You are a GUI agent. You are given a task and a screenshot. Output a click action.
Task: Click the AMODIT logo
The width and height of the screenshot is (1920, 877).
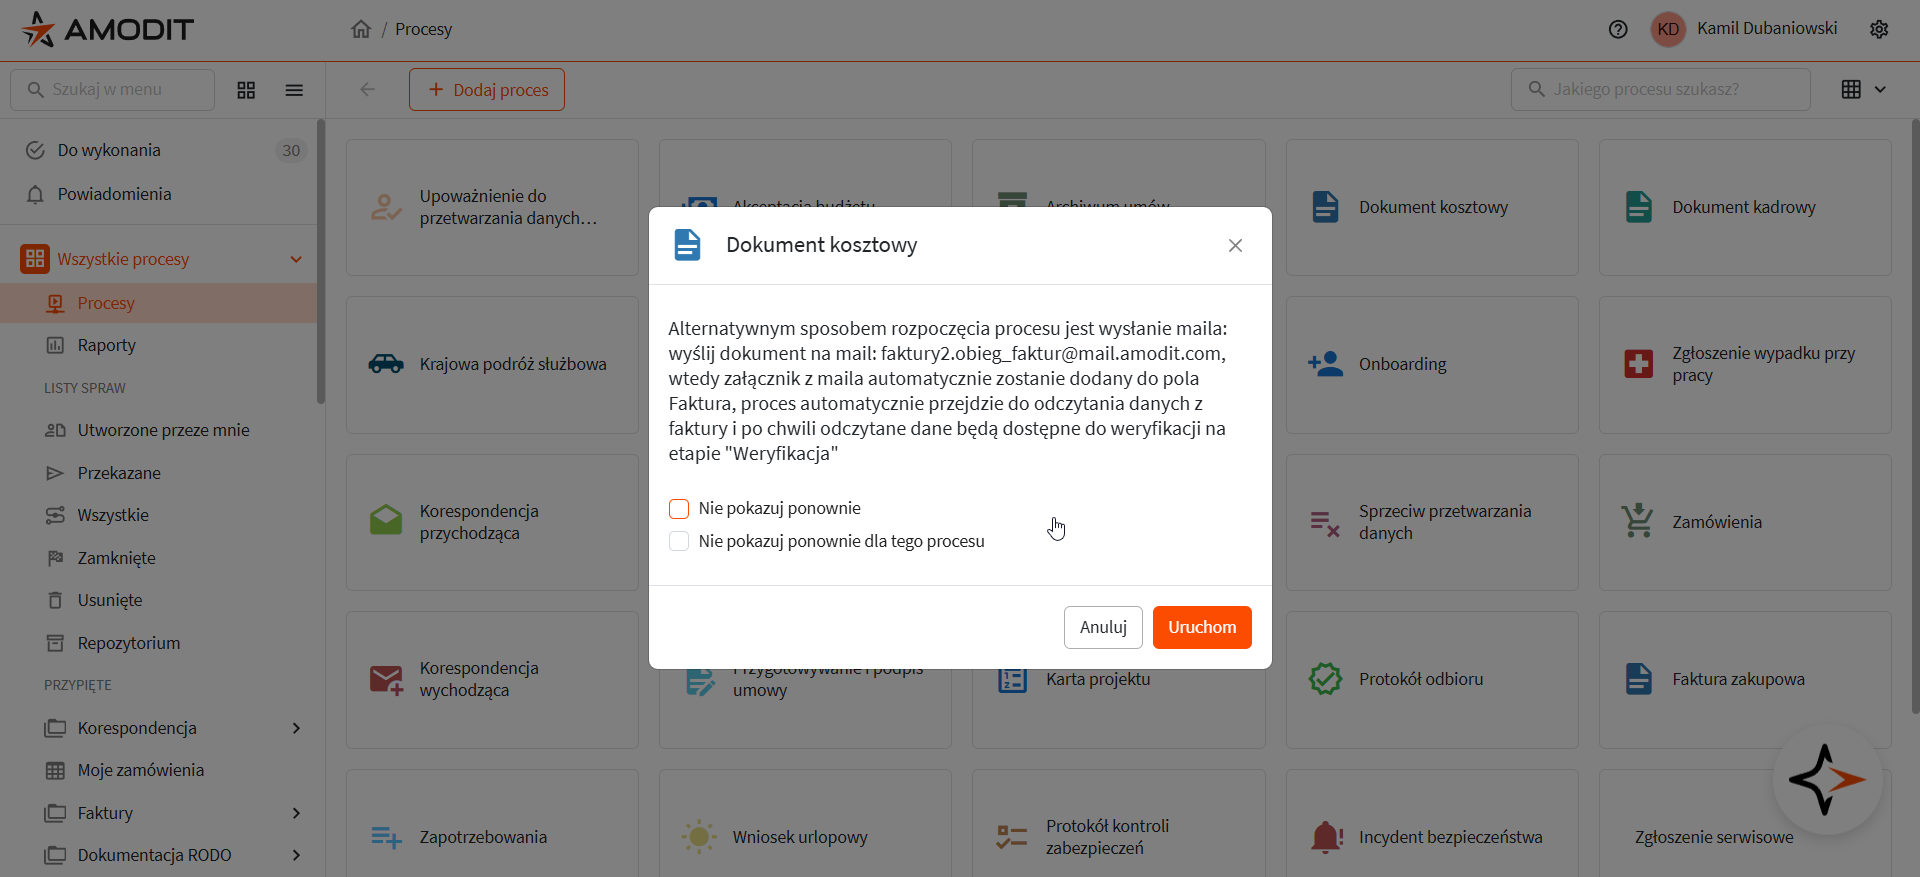pyautogui.click(x=108, y=29)
